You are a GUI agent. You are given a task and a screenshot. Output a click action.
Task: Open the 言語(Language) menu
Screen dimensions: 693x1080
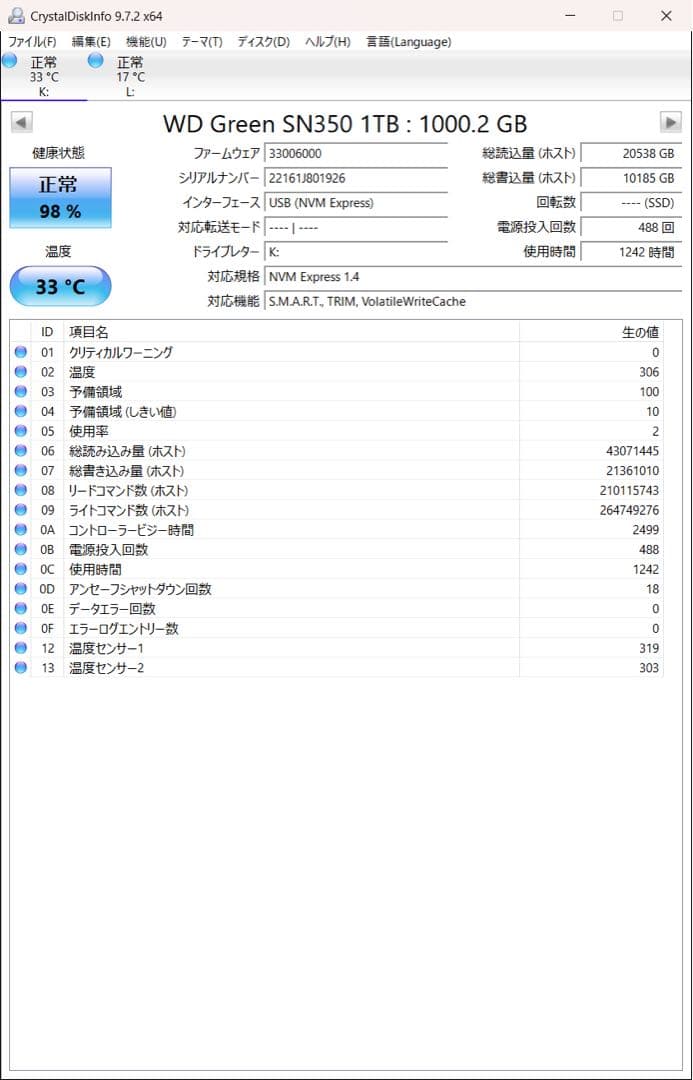(408, 42)
